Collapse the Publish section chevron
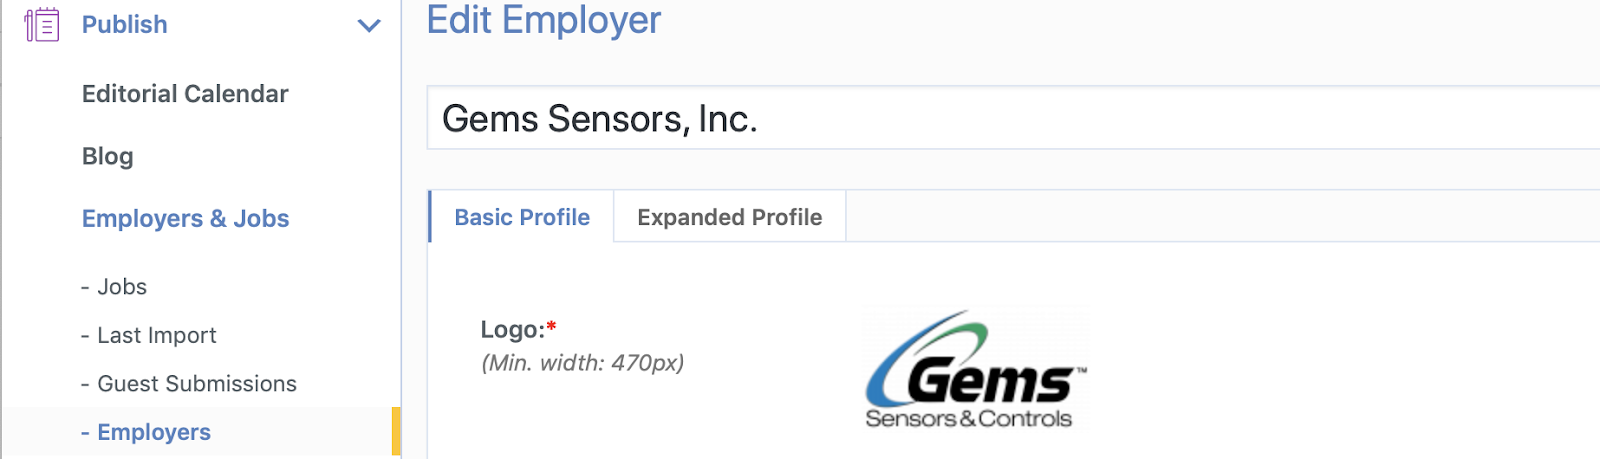Screen dimensions: 1600x459 coord(369,25)
